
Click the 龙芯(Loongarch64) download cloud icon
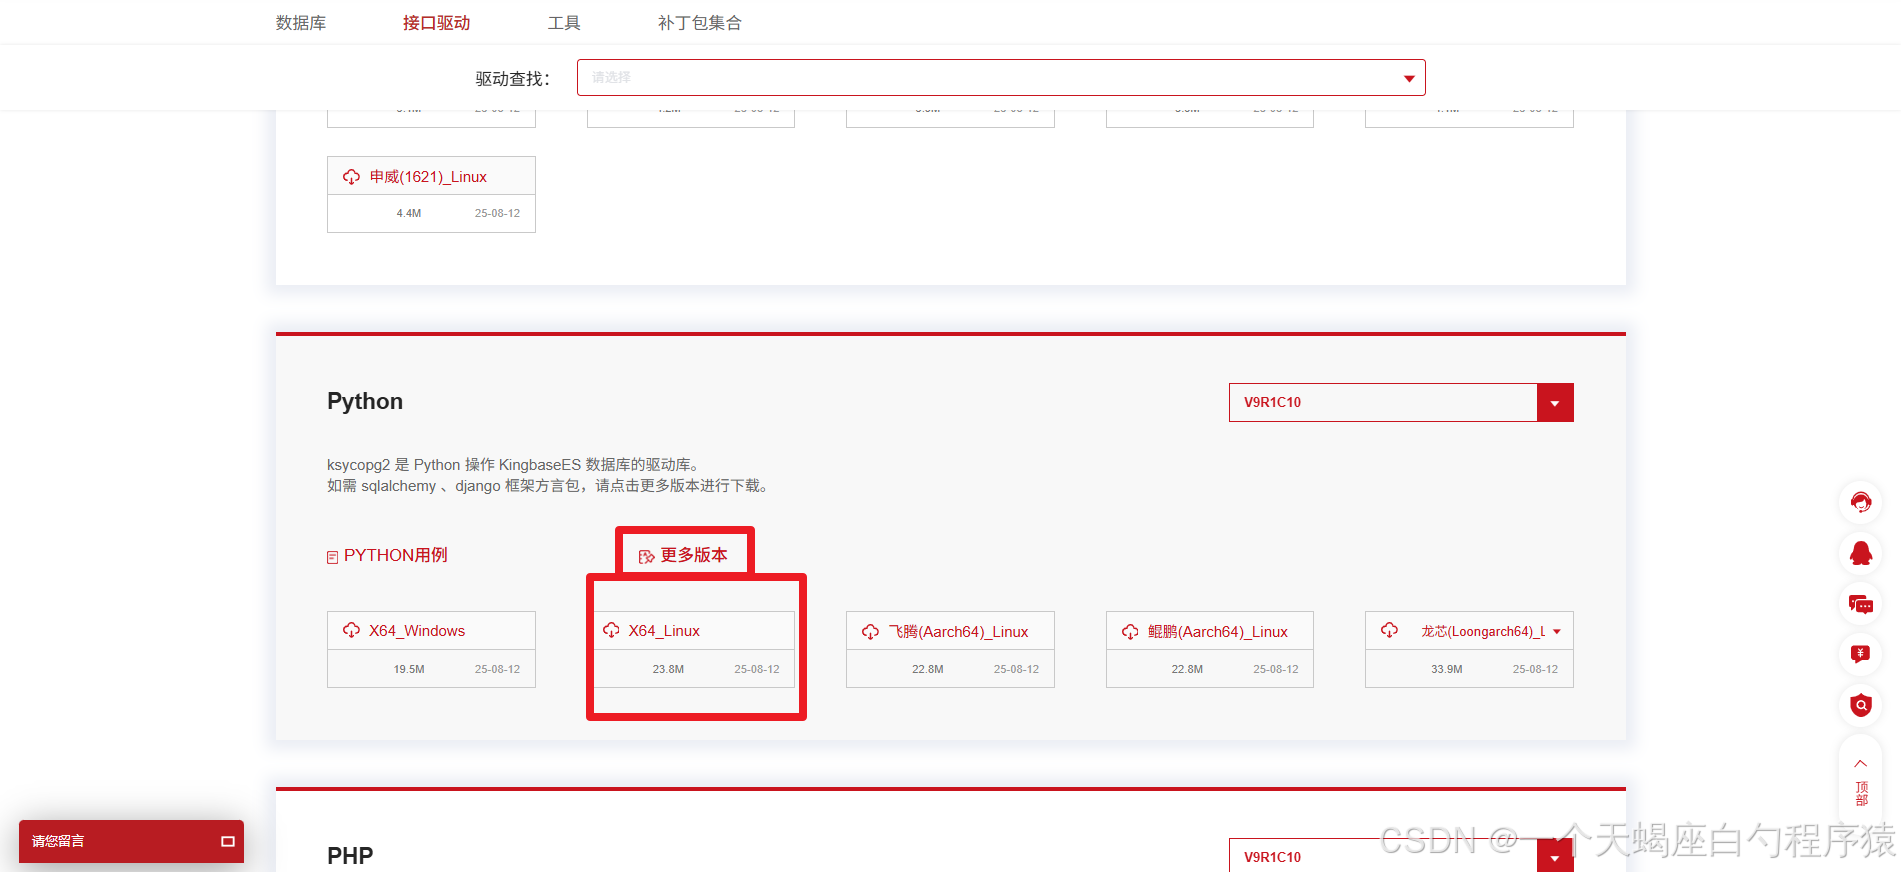tap(1389, 630)
